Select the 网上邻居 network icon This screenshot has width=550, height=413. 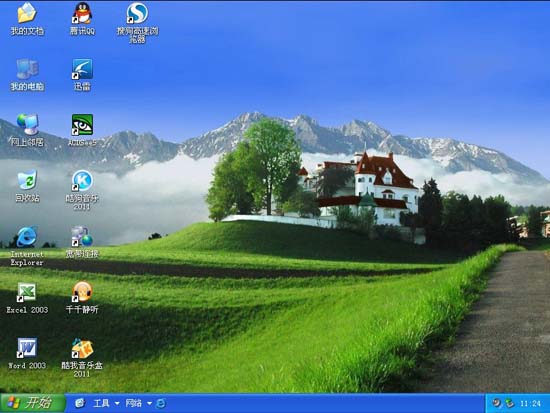pyautogui.click(x=27, y=125)
